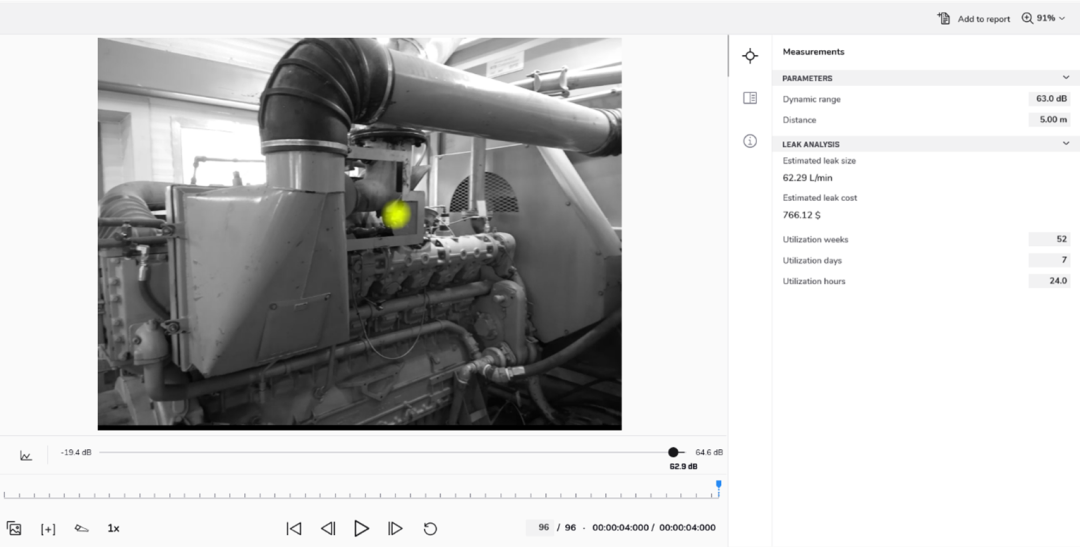Click the eraser tool icon
The height and width of the screenshot is (547, 1080).
pos(81,528)
